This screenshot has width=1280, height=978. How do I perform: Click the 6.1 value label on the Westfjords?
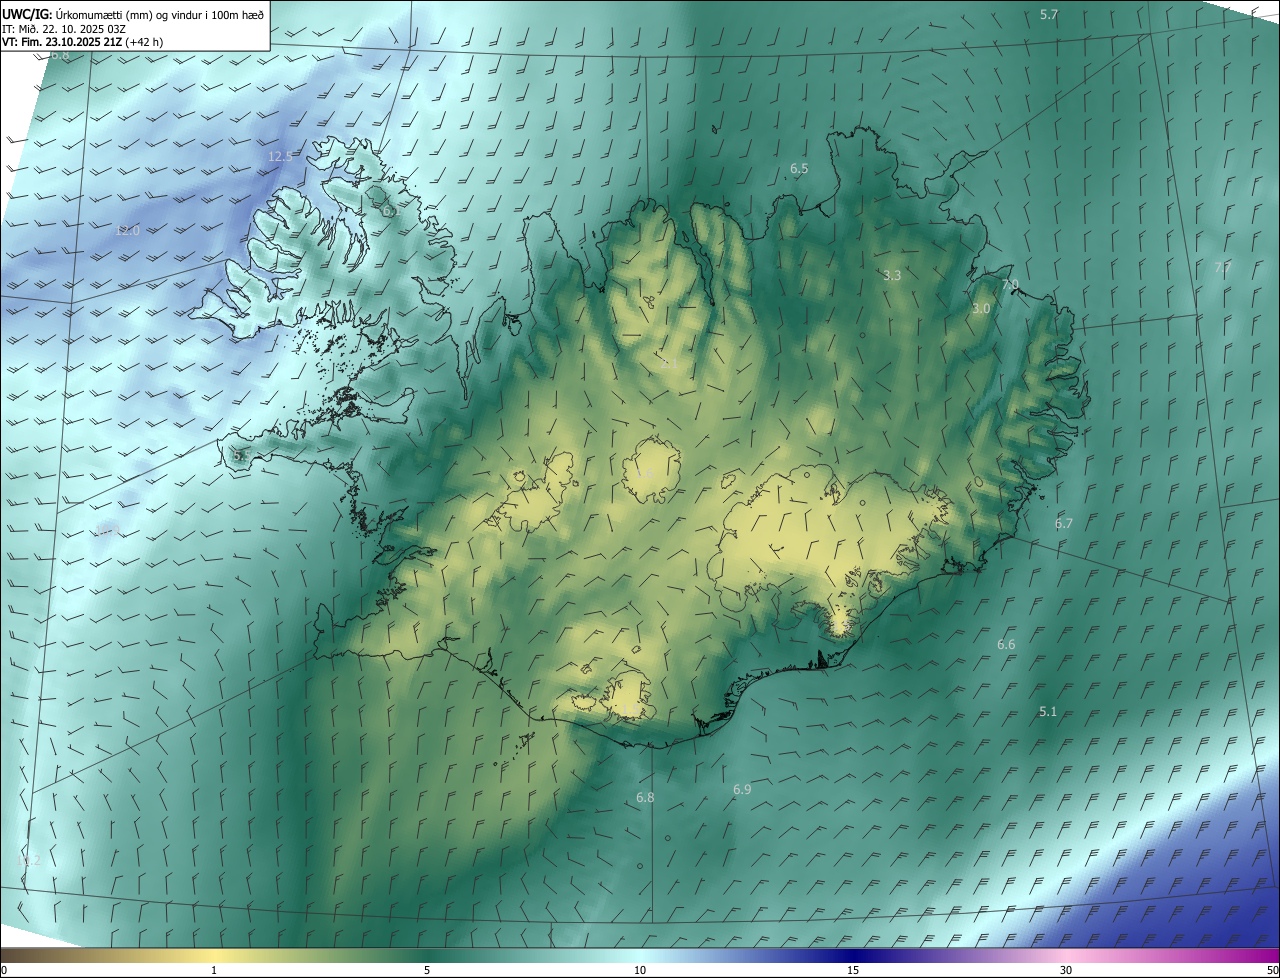point(390,210)
